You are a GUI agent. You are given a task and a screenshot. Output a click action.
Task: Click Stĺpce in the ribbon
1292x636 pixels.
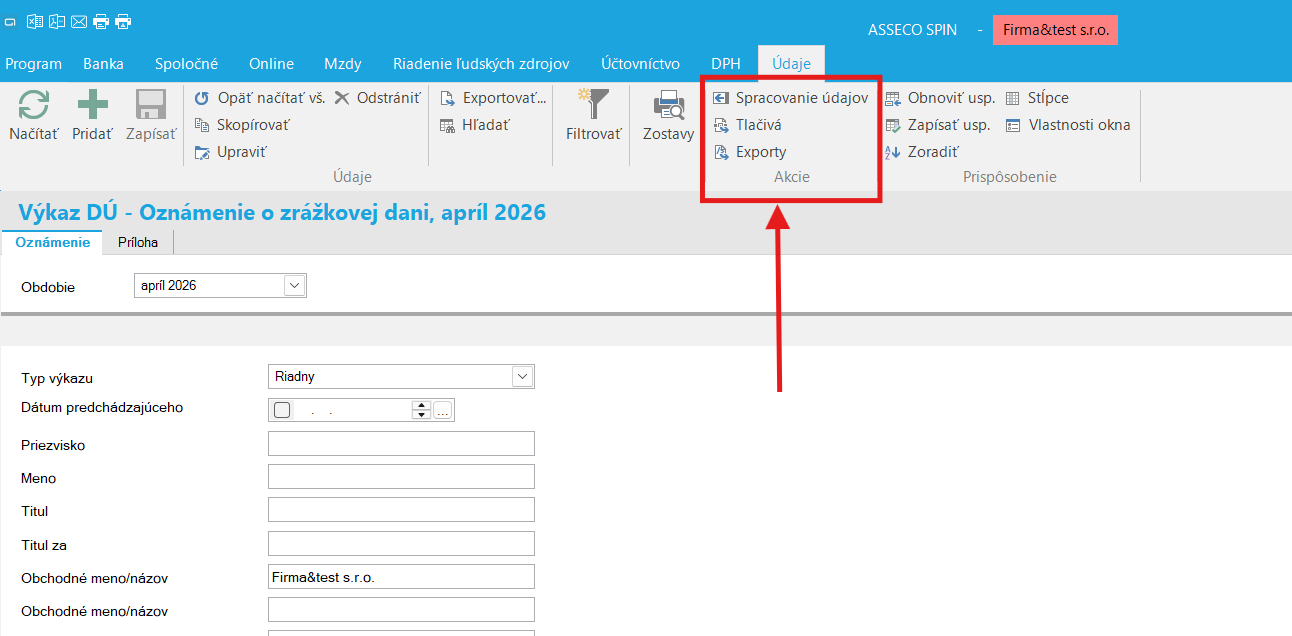(x=1037, y=98)
